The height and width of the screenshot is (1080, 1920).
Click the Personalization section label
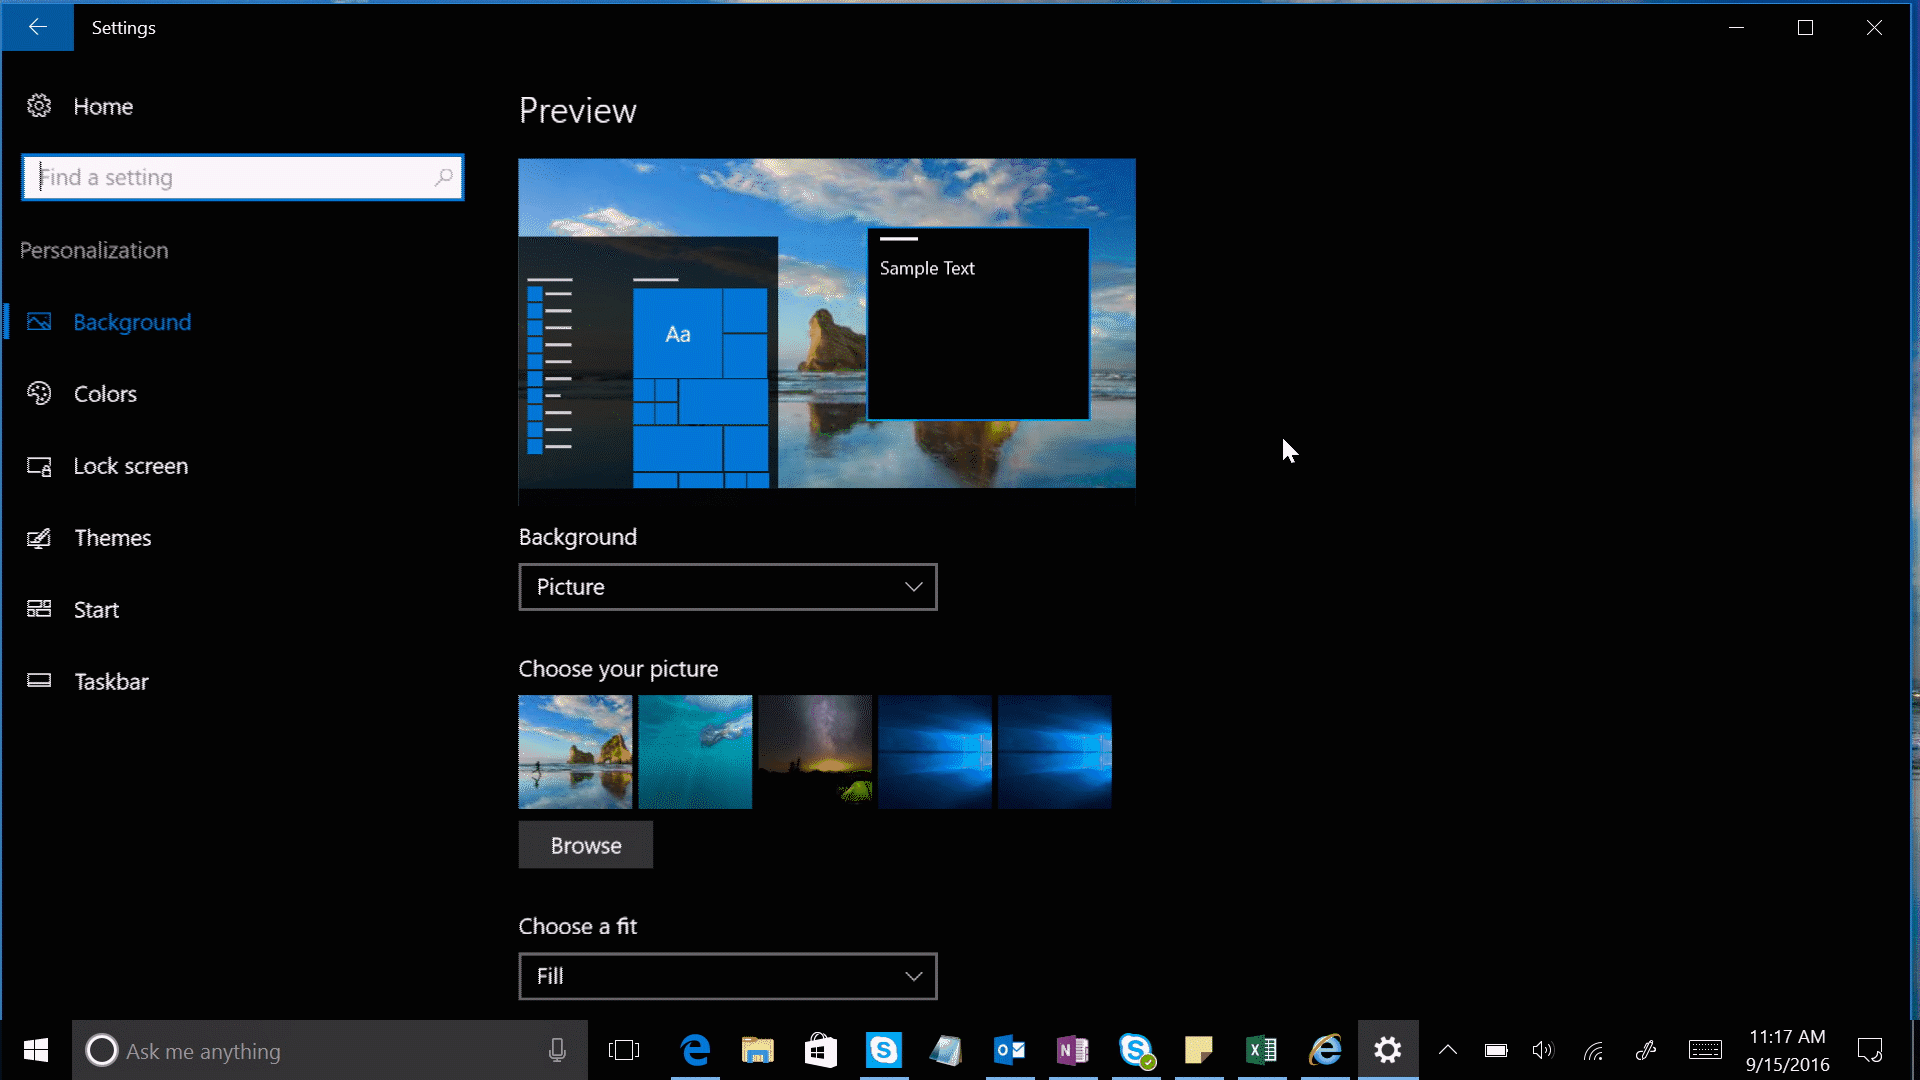[94, 251]
